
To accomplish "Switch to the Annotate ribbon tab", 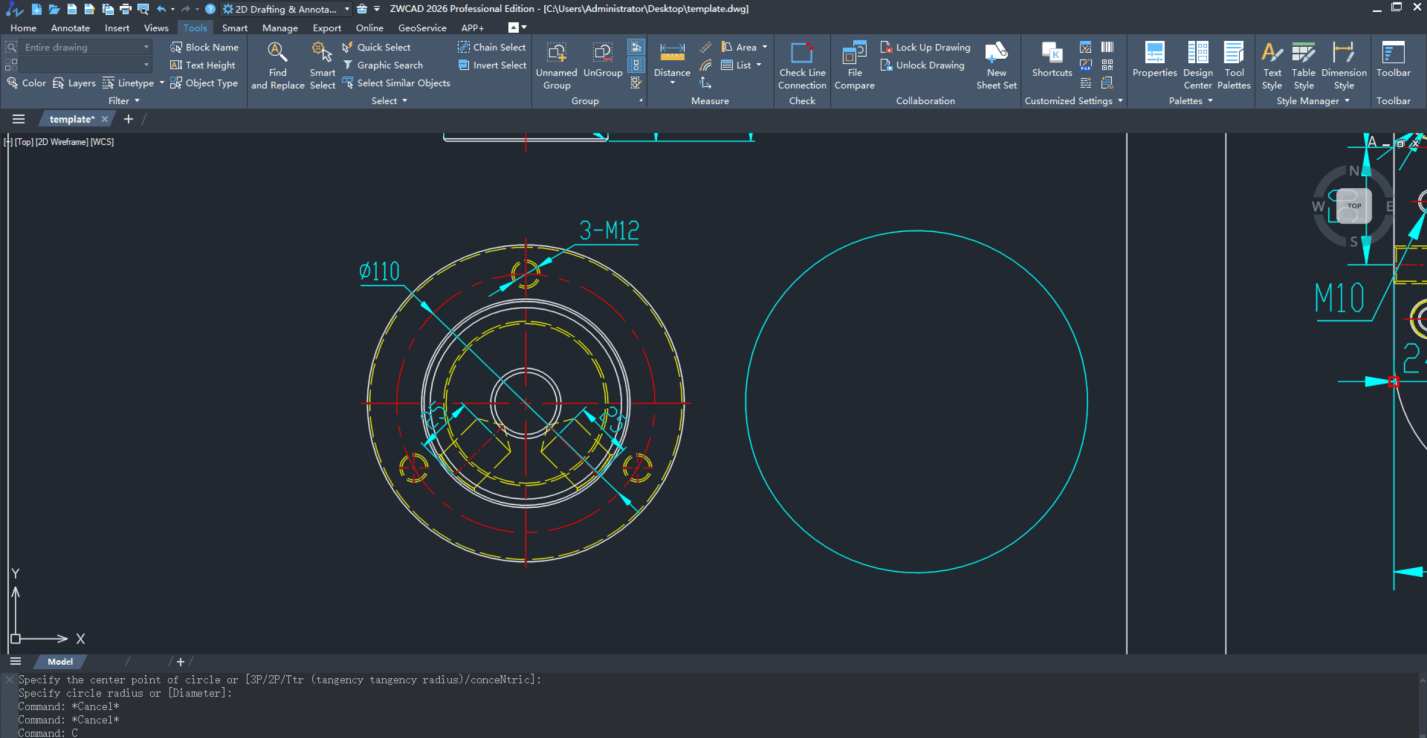I will (70, 28).
